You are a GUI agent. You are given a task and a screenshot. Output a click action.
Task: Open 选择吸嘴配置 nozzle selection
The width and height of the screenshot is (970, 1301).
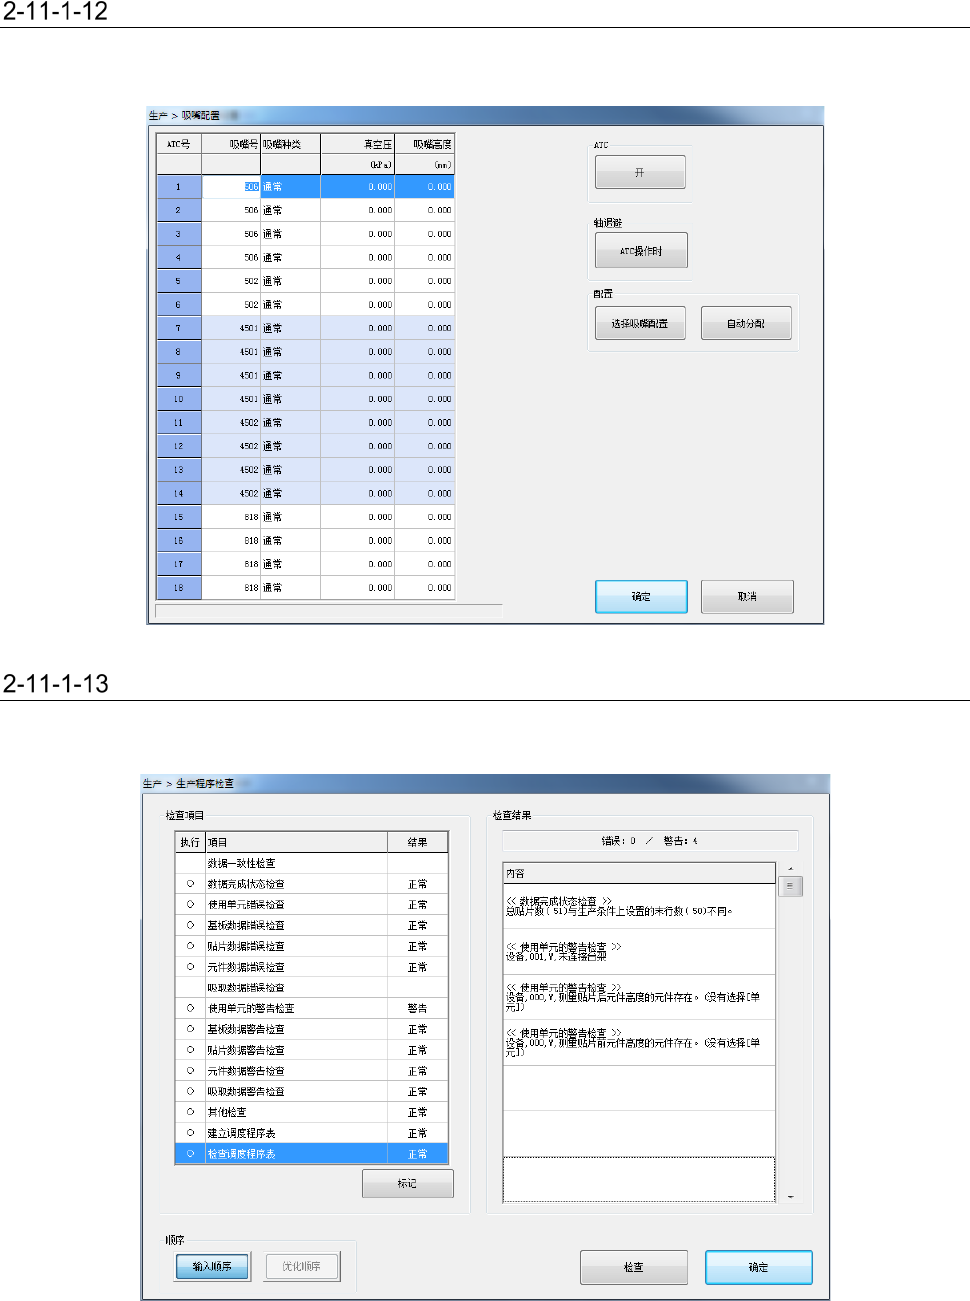pos(640,323)
